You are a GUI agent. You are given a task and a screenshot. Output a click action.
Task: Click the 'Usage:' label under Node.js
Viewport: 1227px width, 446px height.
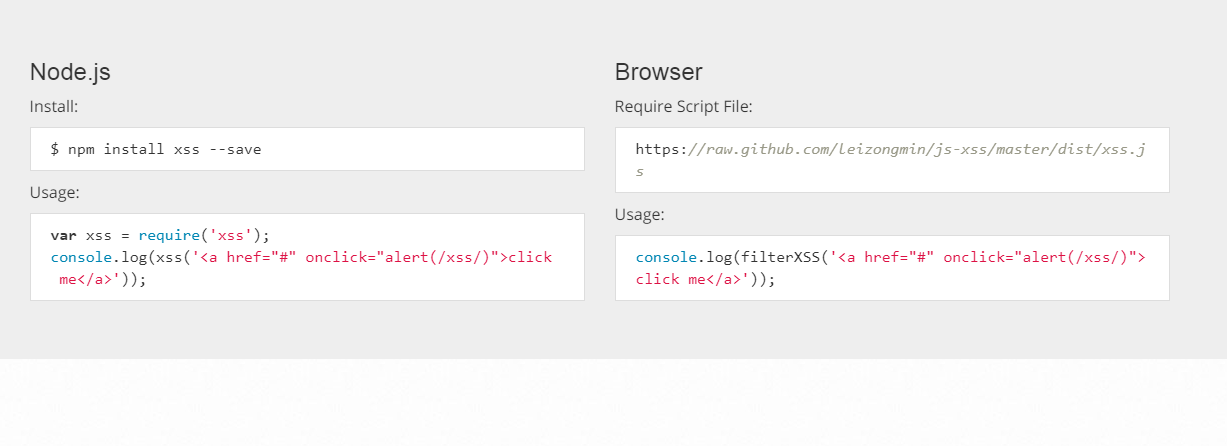coord(55,192)
